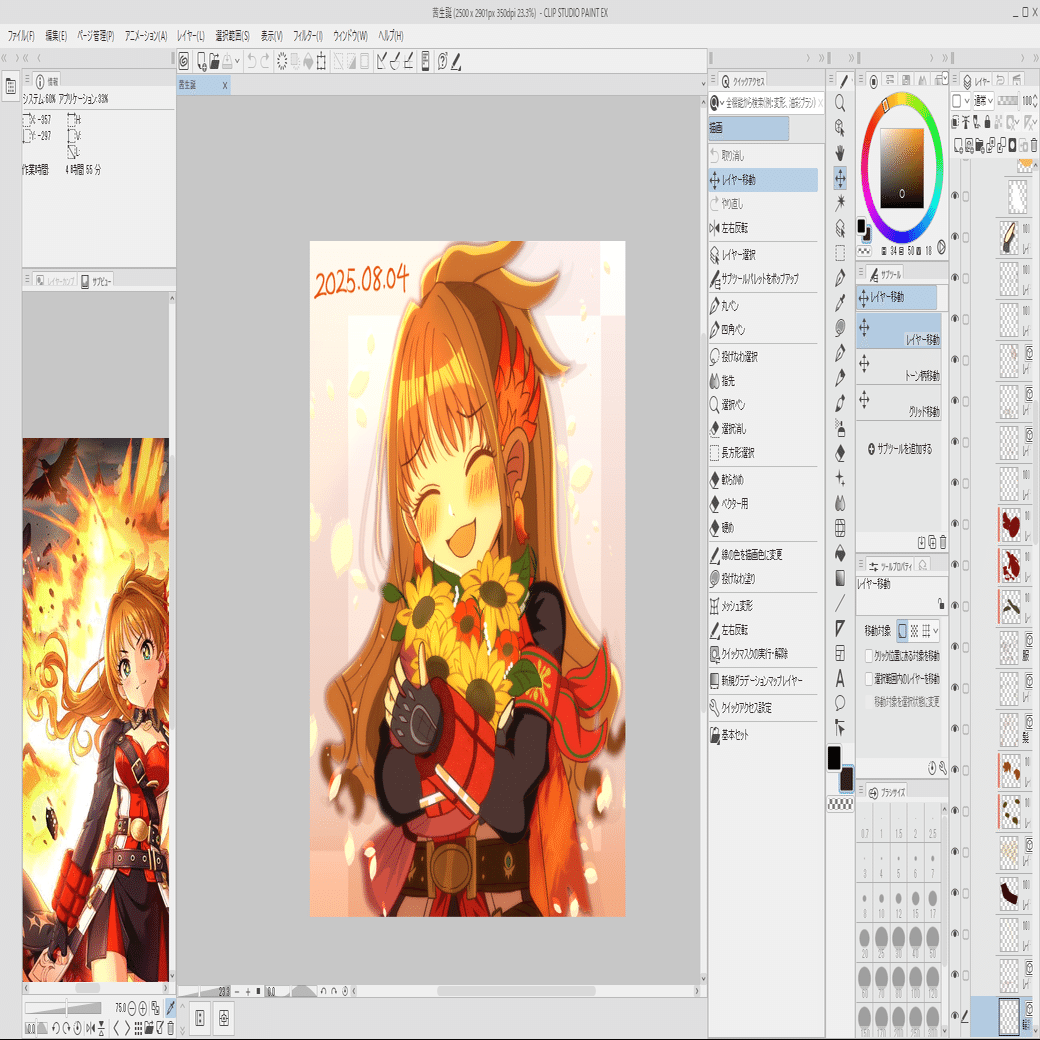Open blending mode dropdown 通常
Screen dimensions: 1040x1040
[983, 101]
